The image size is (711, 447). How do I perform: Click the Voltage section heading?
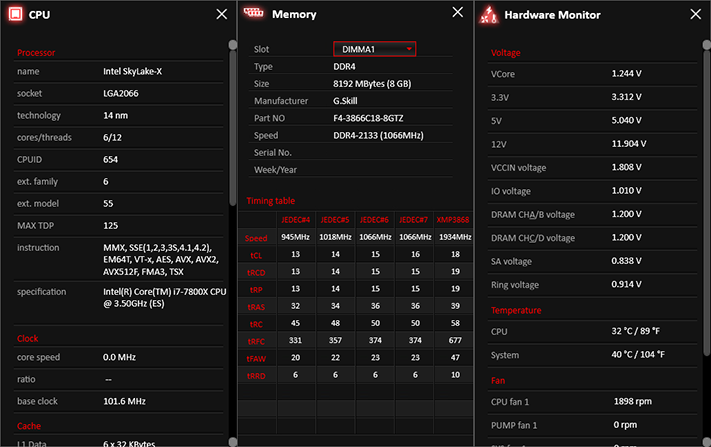tap(506, 53)
